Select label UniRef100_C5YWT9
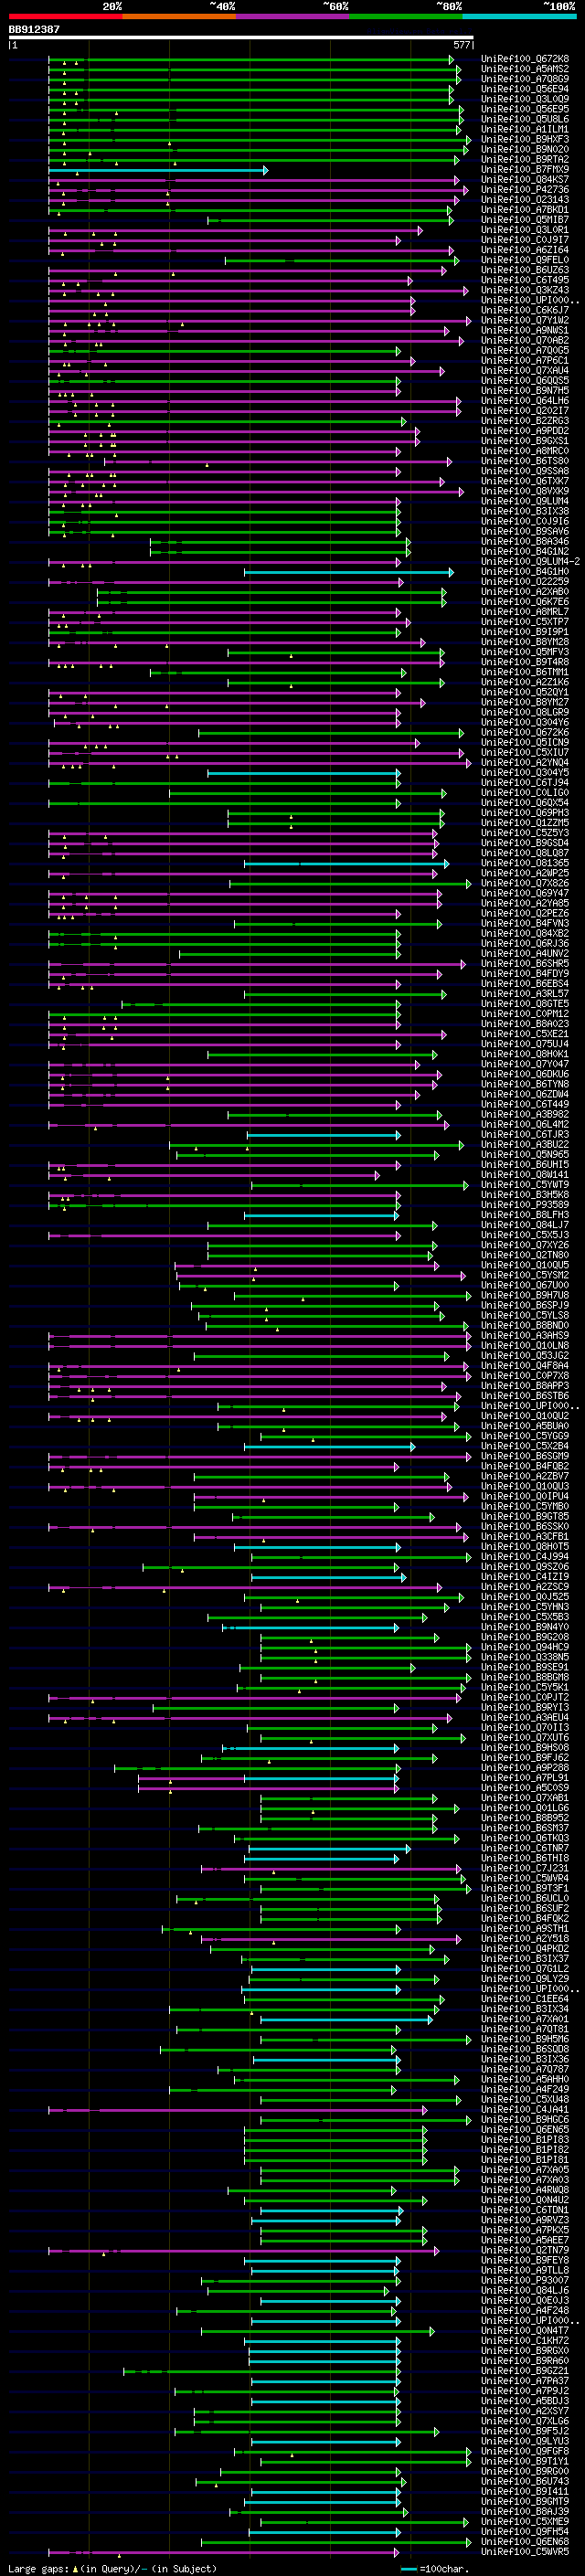This screenshot has height=2576, width=585. click(525, 1185)
